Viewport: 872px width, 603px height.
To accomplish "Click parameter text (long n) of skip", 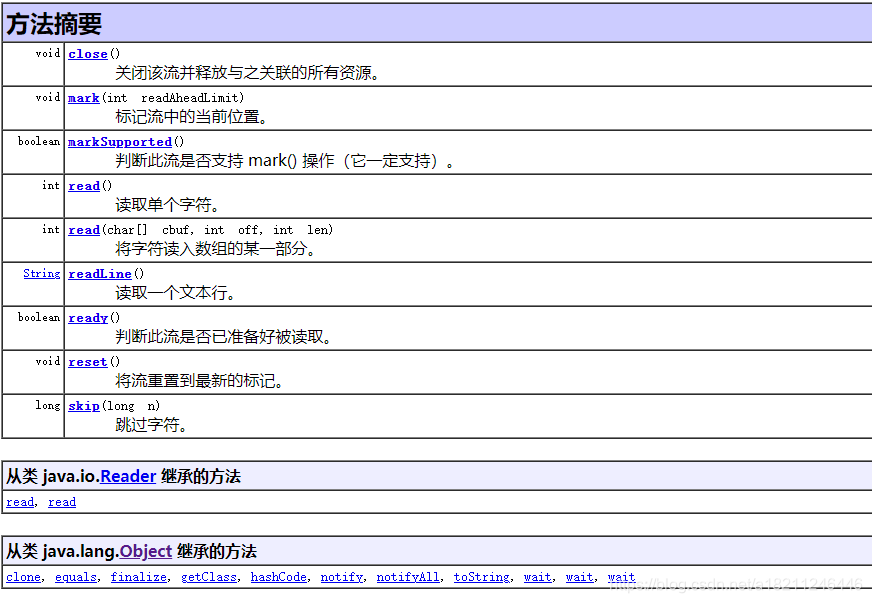I will coord(131,406).
